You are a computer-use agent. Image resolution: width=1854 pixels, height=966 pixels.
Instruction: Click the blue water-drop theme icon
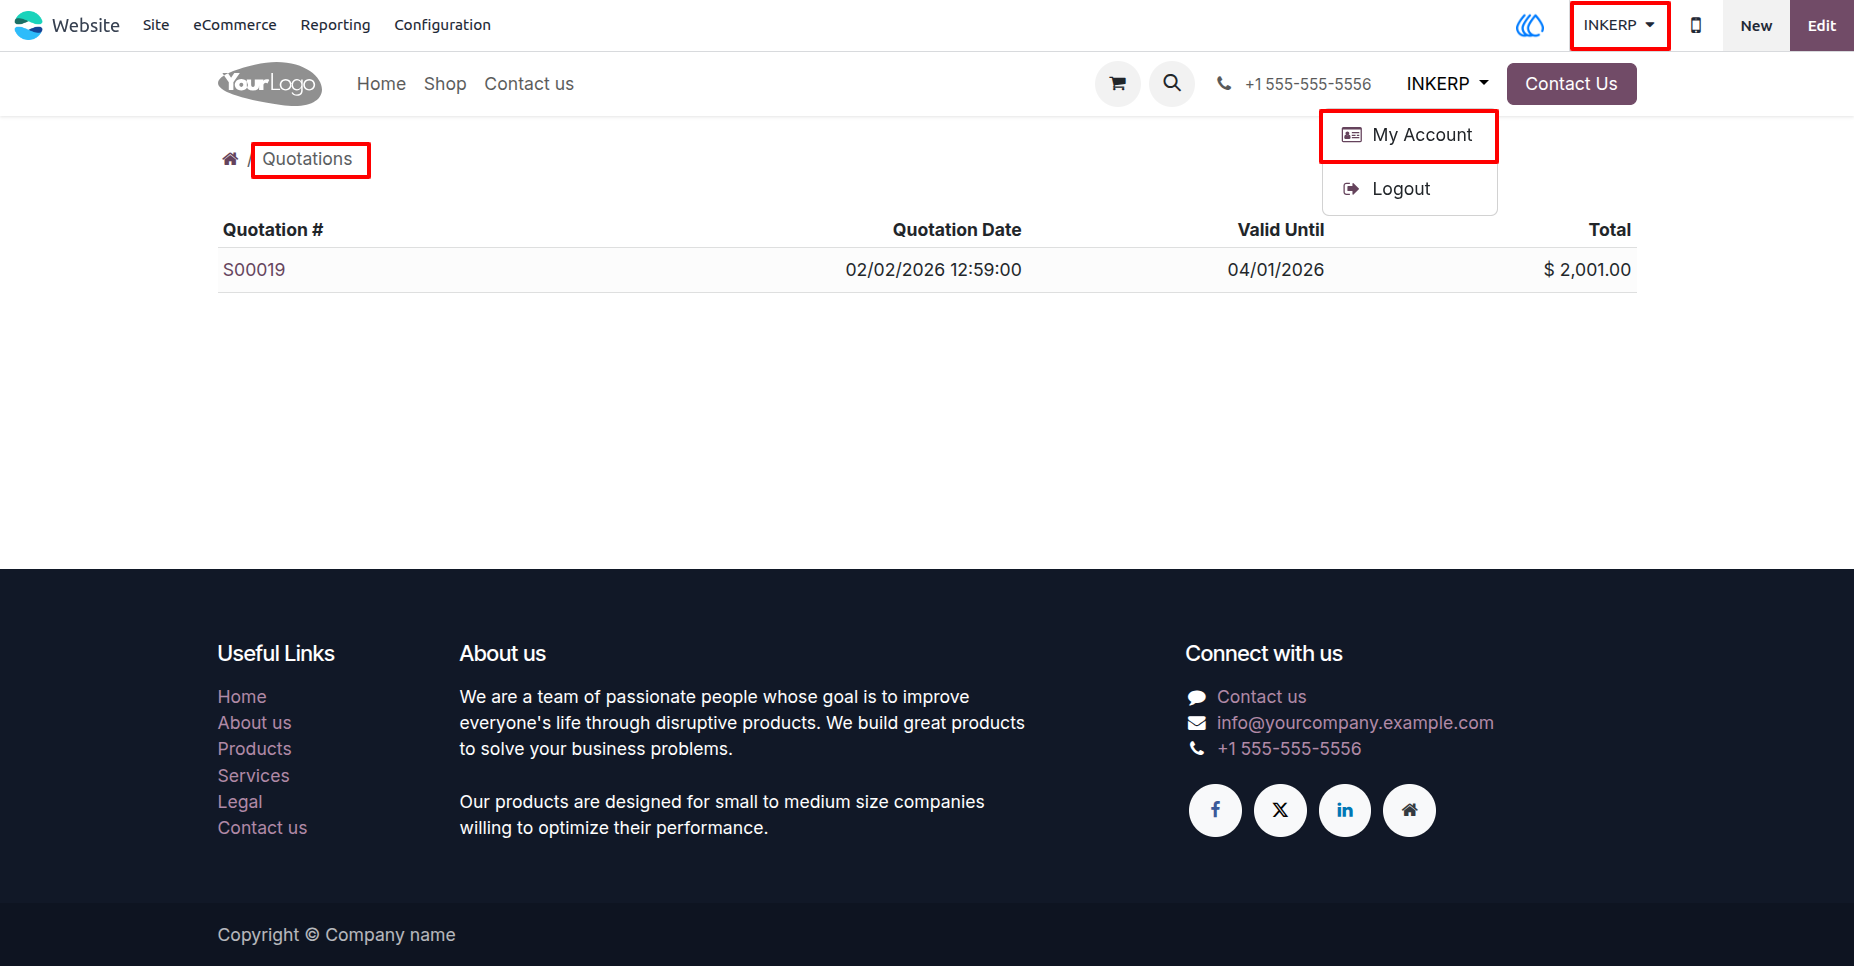click(x=1530, y=25)
